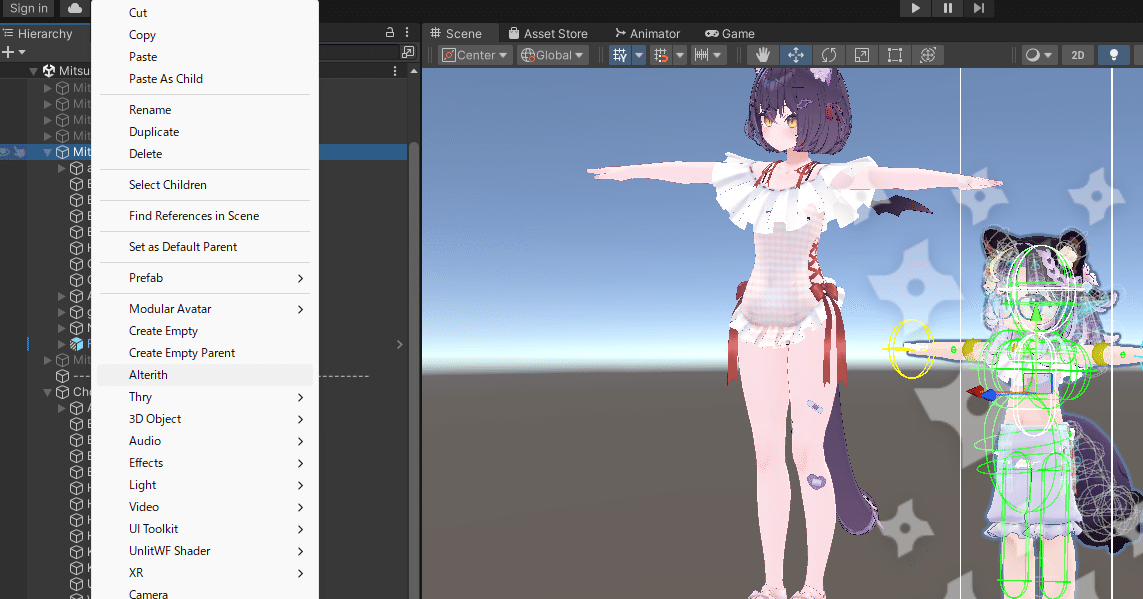Toggle grid visibility in the Scene view
Screen dimensions: 1143x599
tap(619, 55)
